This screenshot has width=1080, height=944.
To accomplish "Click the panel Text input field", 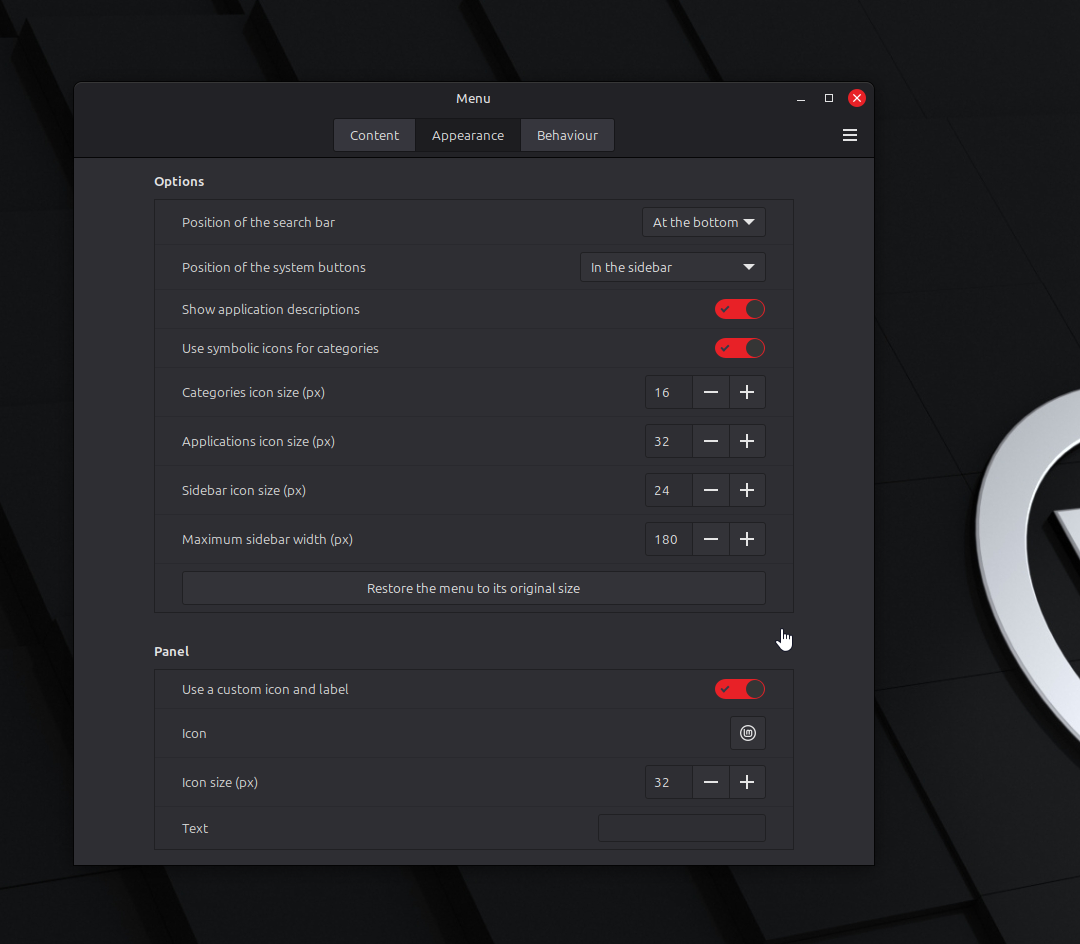I will pyautogui.click(x=681, y=828).
